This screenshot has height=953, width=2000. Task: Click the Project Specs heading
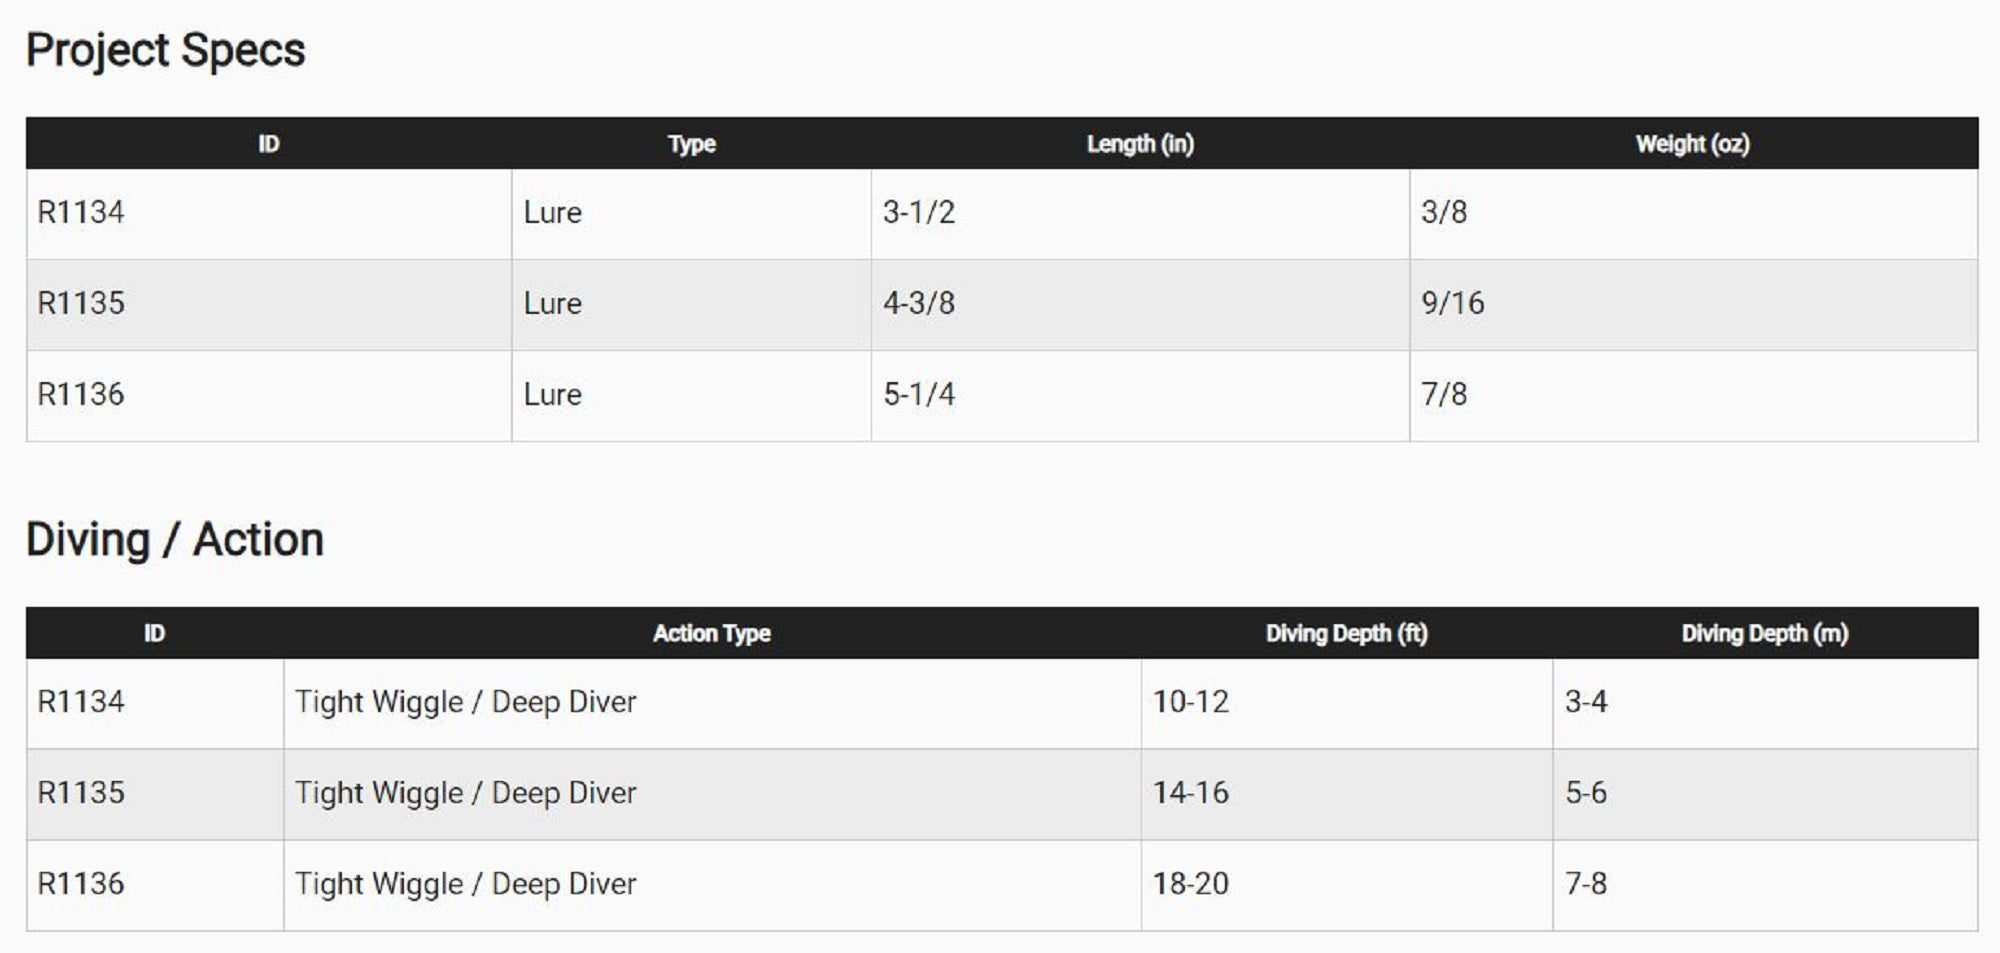(165, 50)
